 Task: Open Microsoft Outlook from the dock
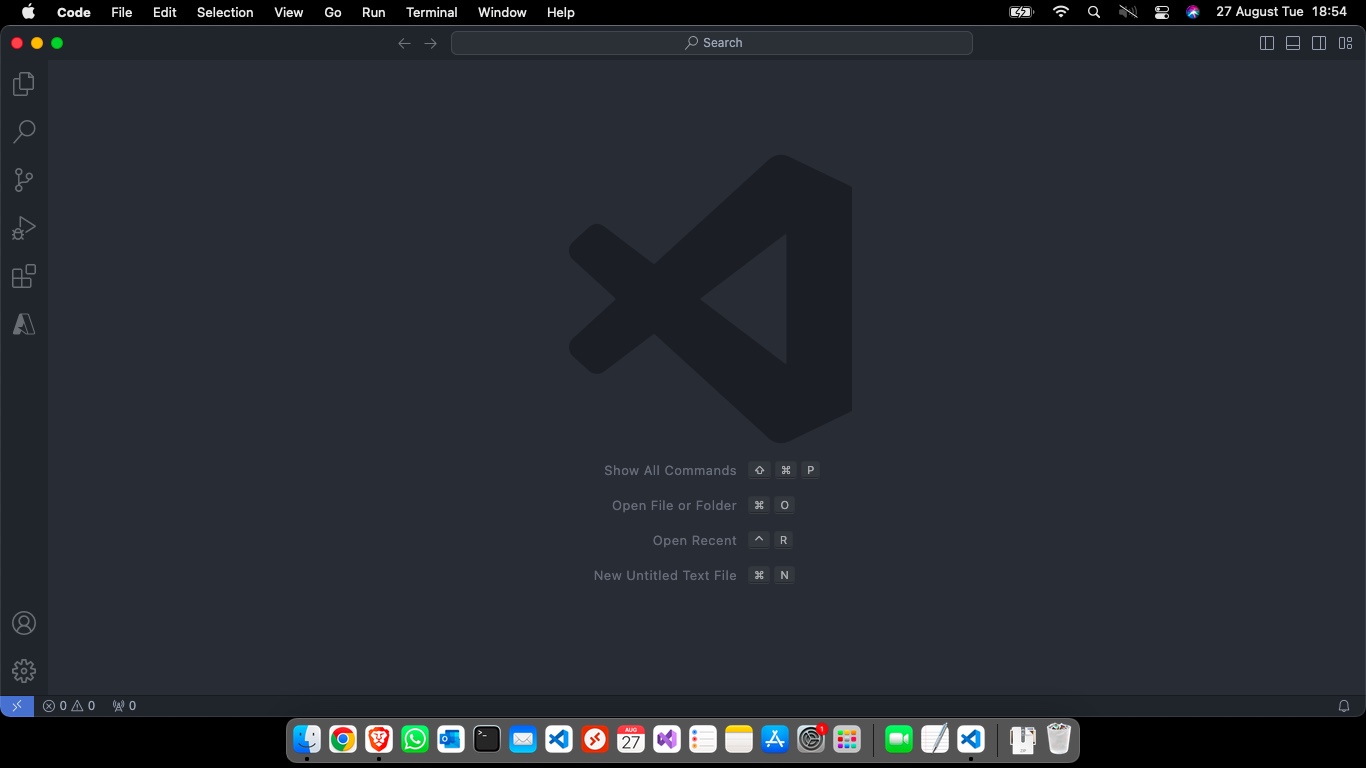pyautogui.click(x=451, y=739)
